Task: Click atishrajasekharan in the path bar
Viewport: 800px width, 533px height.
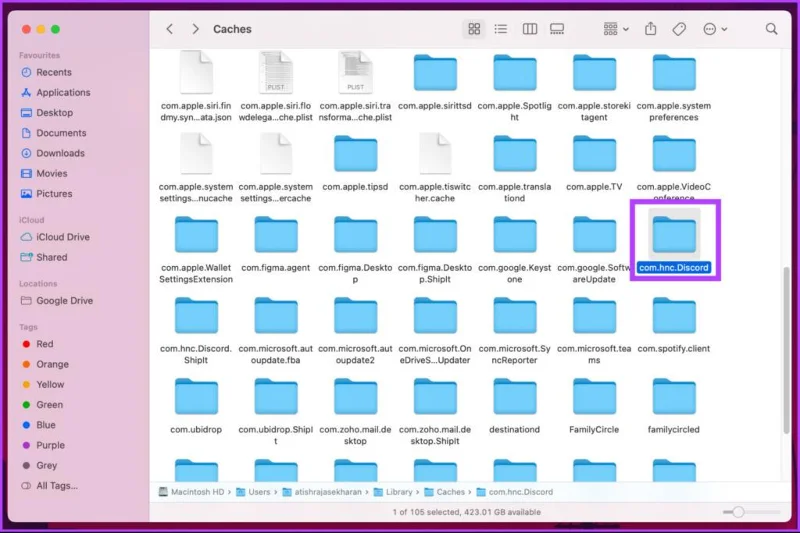Action: [x=322, y=492]
